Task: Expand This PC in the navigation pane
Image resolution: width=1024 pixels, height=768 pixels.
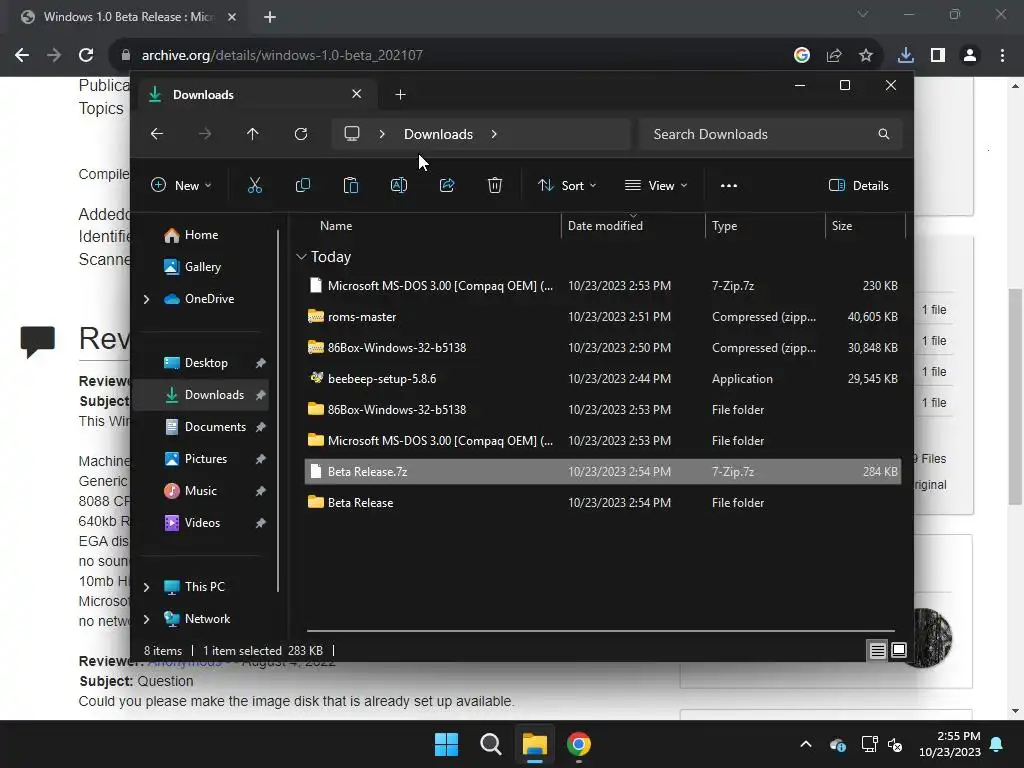Action: pyautogui.click(x=146, y=587)
